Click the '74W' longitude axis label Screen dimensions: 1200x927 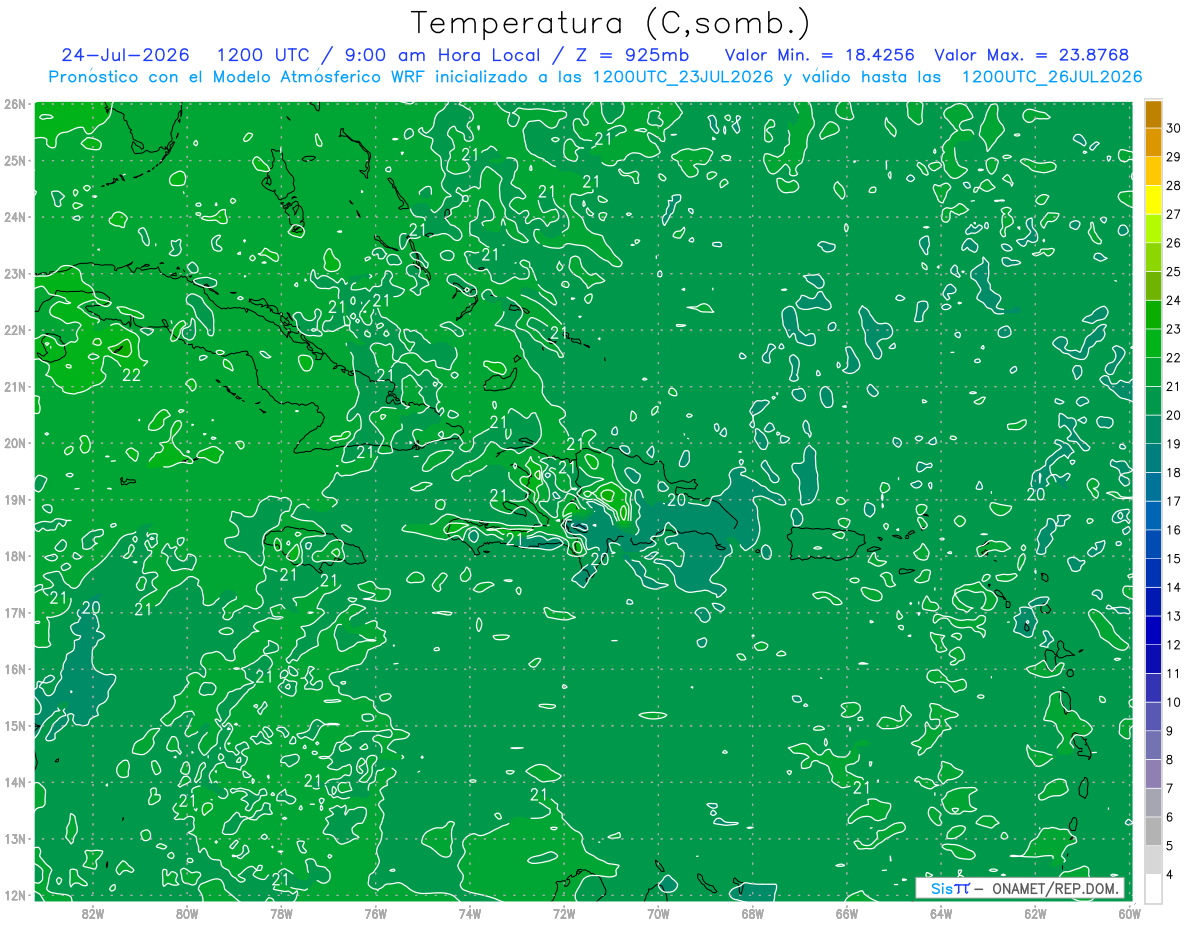[470, 912]
